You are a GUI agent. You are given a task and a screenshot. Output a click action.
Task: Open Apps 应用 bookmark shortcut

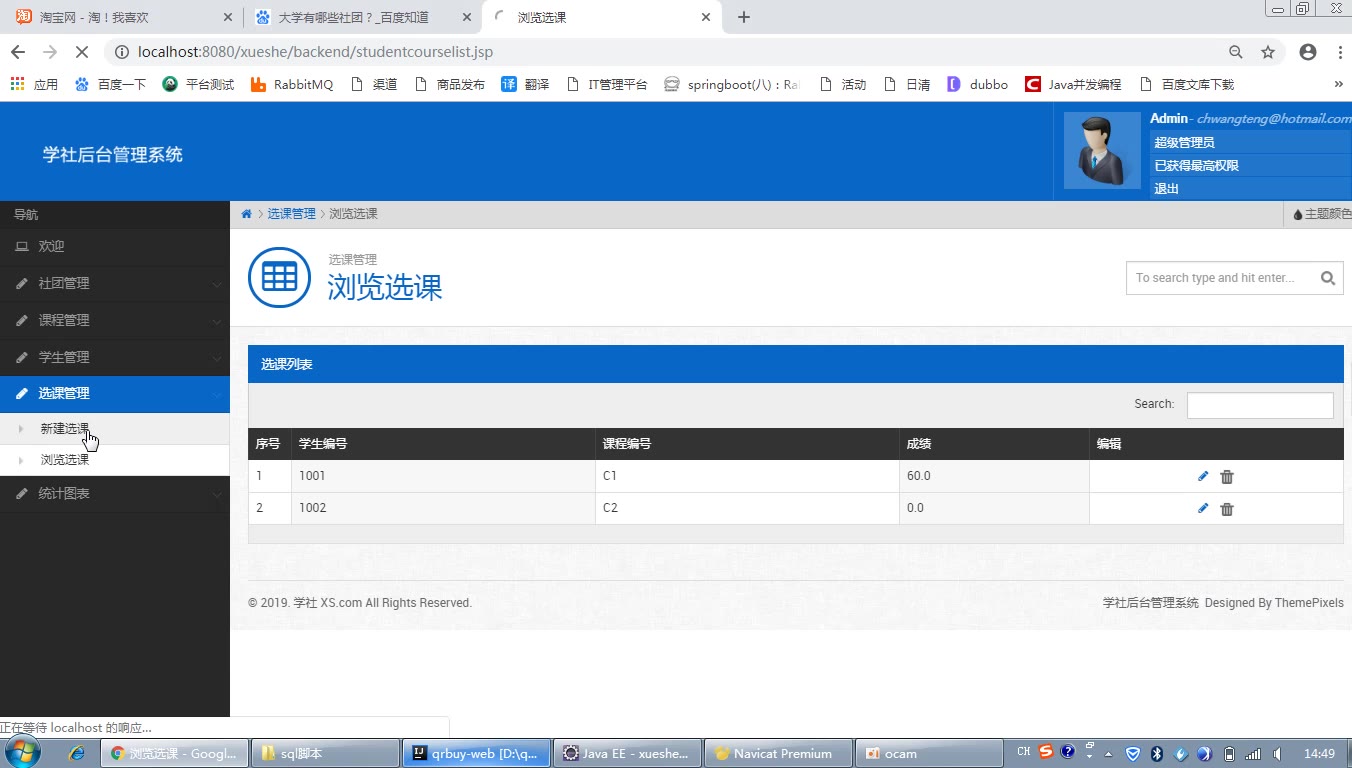tap(34, 85)
